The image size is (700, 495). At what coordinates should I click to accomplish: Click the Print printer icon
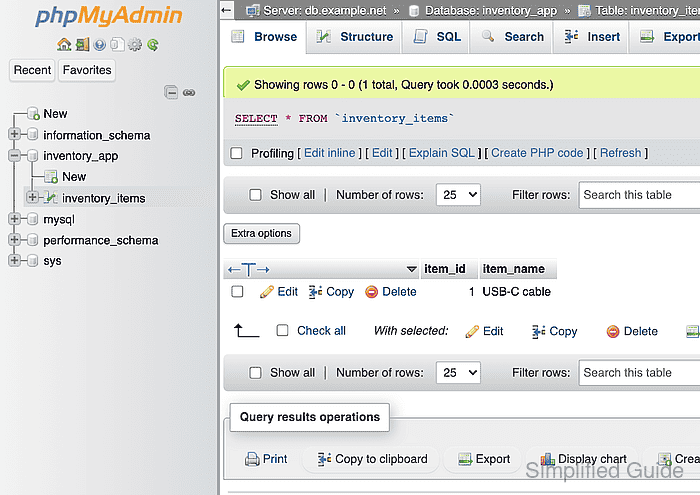pyautogui.click(x=252, y=459)
